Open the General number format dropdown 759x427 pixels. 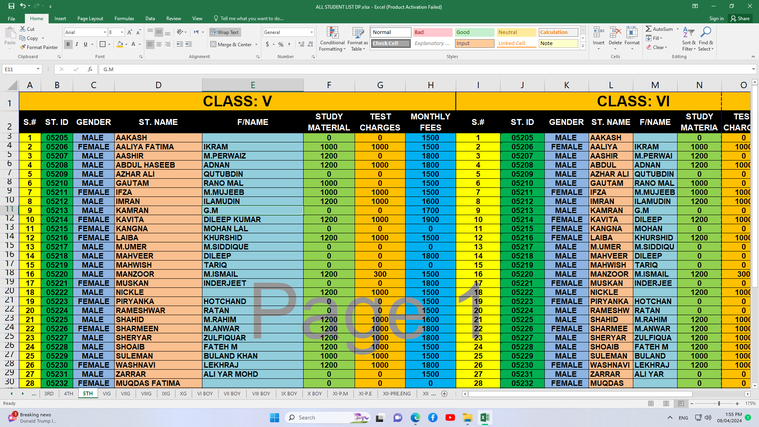pos(311,32)
